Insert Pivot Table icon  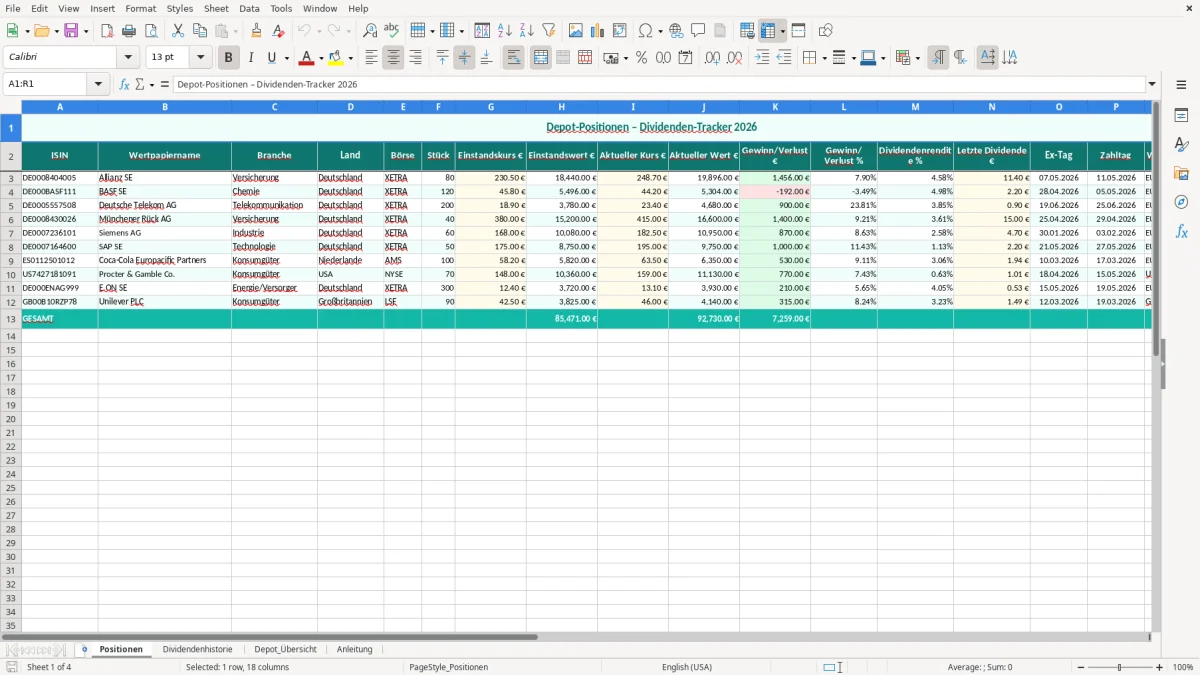(x=620, y=31)
